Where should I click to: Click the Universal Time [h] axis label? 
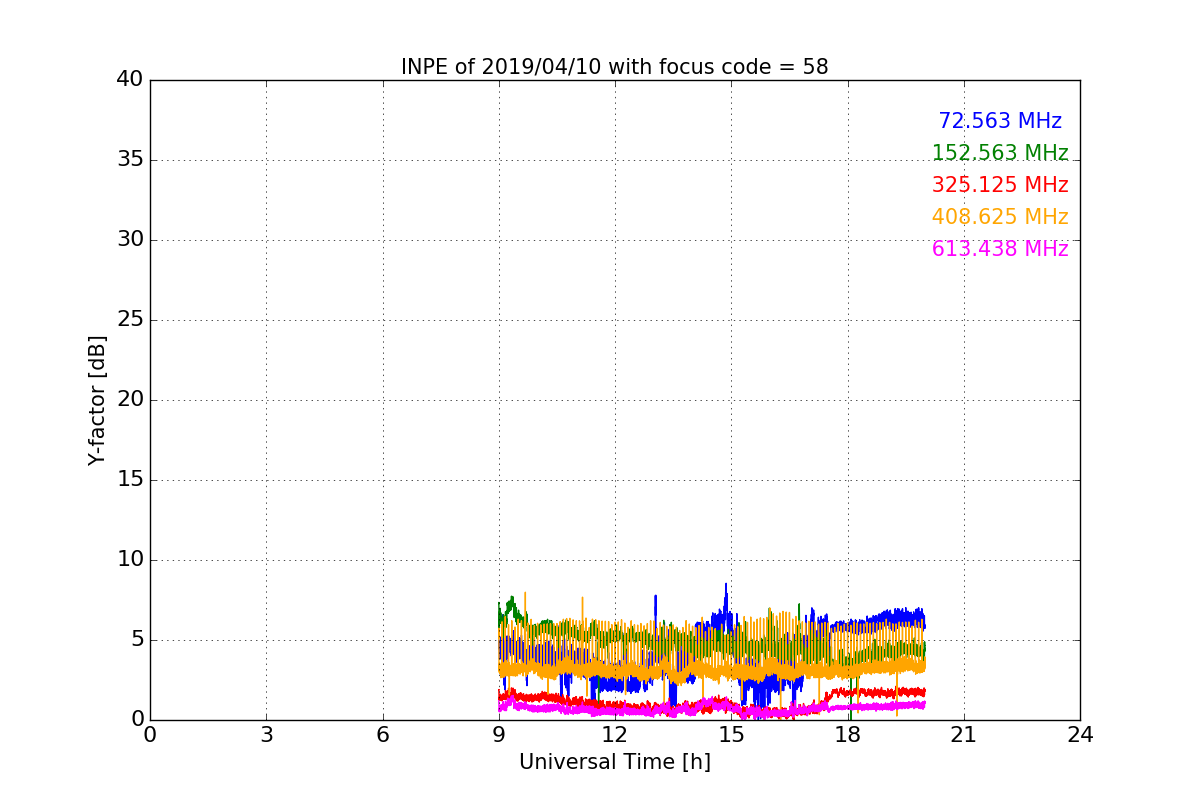pos(615,762)
